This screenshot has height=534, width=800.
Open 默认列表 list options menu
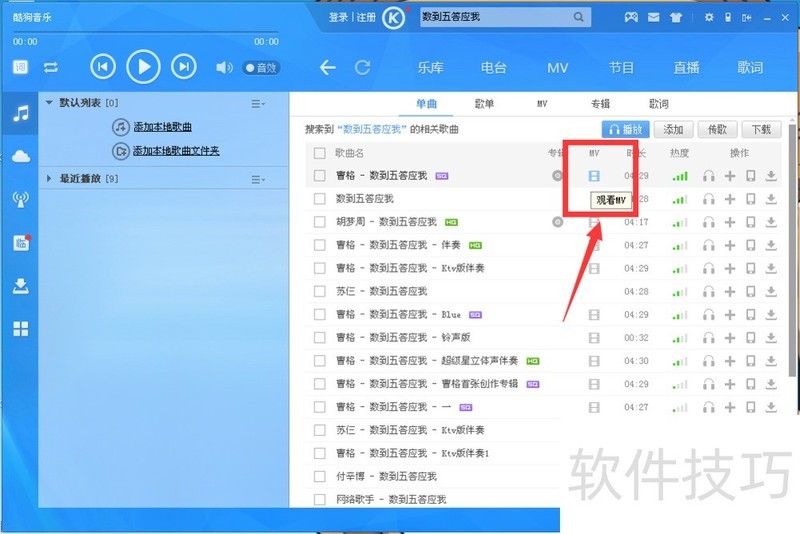tap(258, 104)
